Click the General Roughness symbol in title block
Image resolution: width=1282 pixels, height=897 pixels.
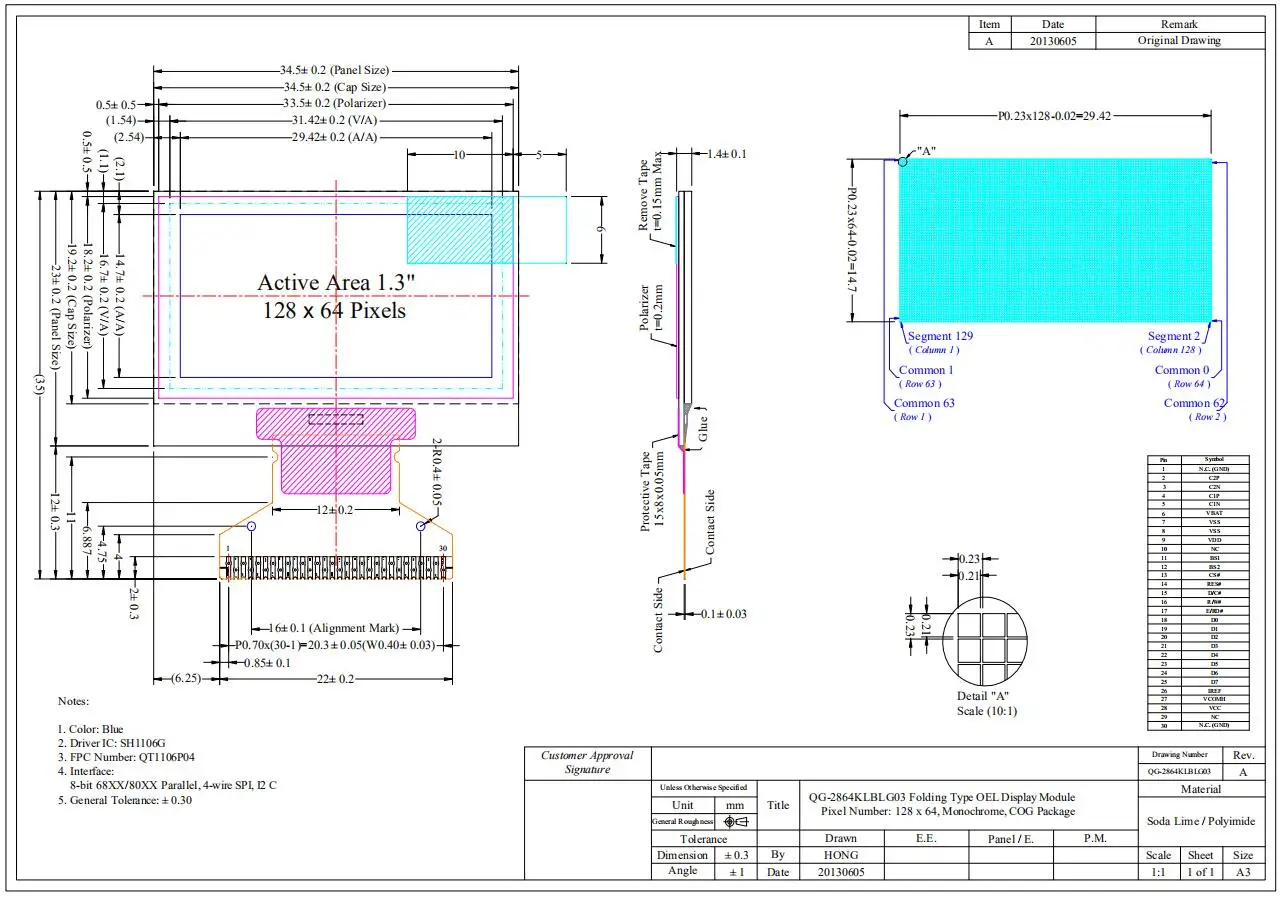pos(735,821)
